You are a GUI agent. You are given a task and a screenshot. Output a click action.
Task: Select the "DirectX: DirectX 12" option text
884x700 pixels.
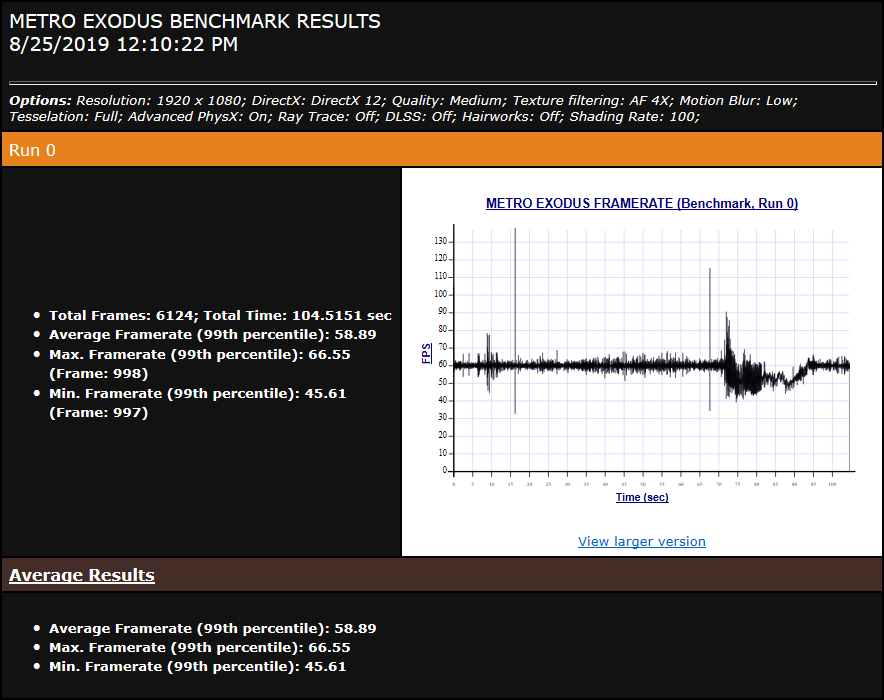tap(317, 101)
